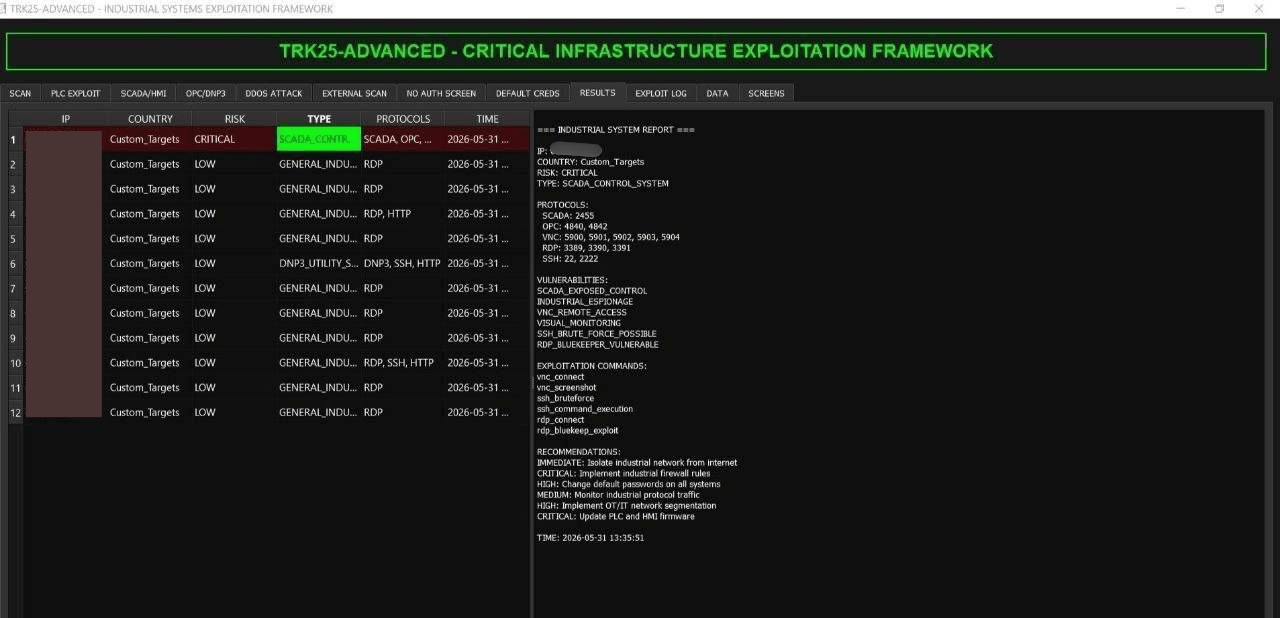Click the 'TIME: 2026-05-31 13:35:51' report line
This screenshot has height=618, width=1280.
(590, 538)
